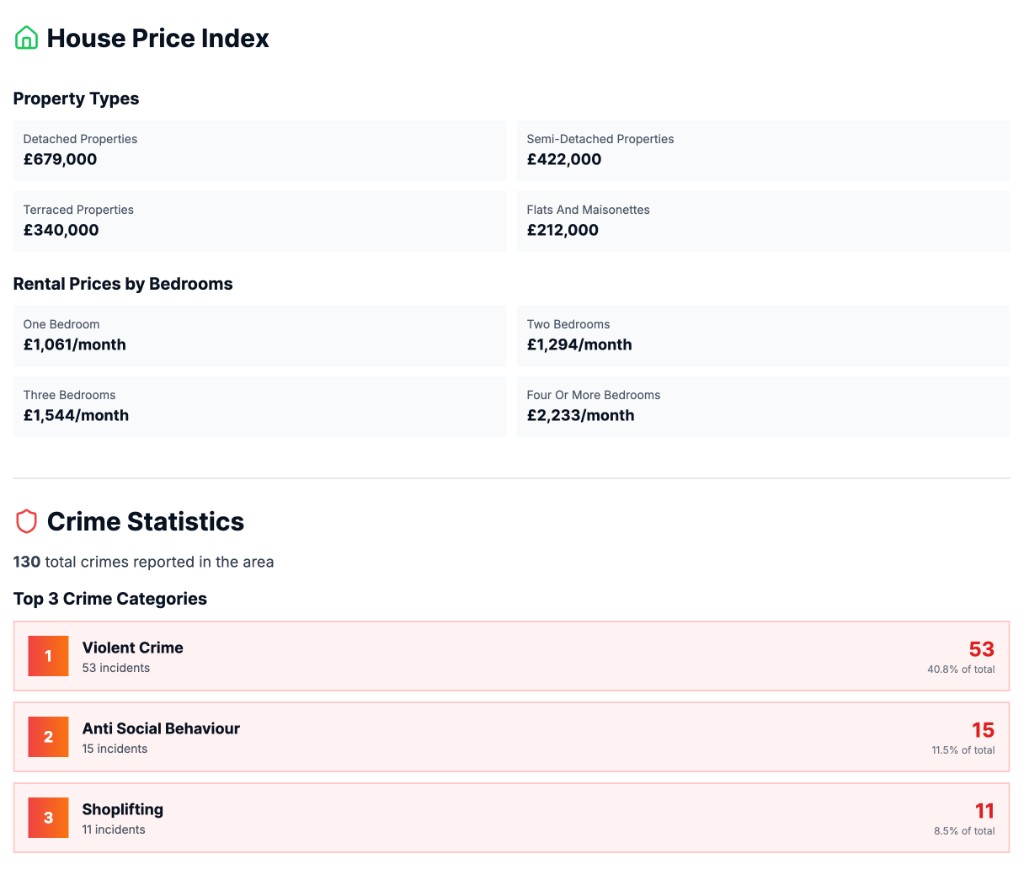The height and width of the screenshot is (880, 1024).
Task: Expand the Violent Crime category row
Action: (x=512, y=656)
